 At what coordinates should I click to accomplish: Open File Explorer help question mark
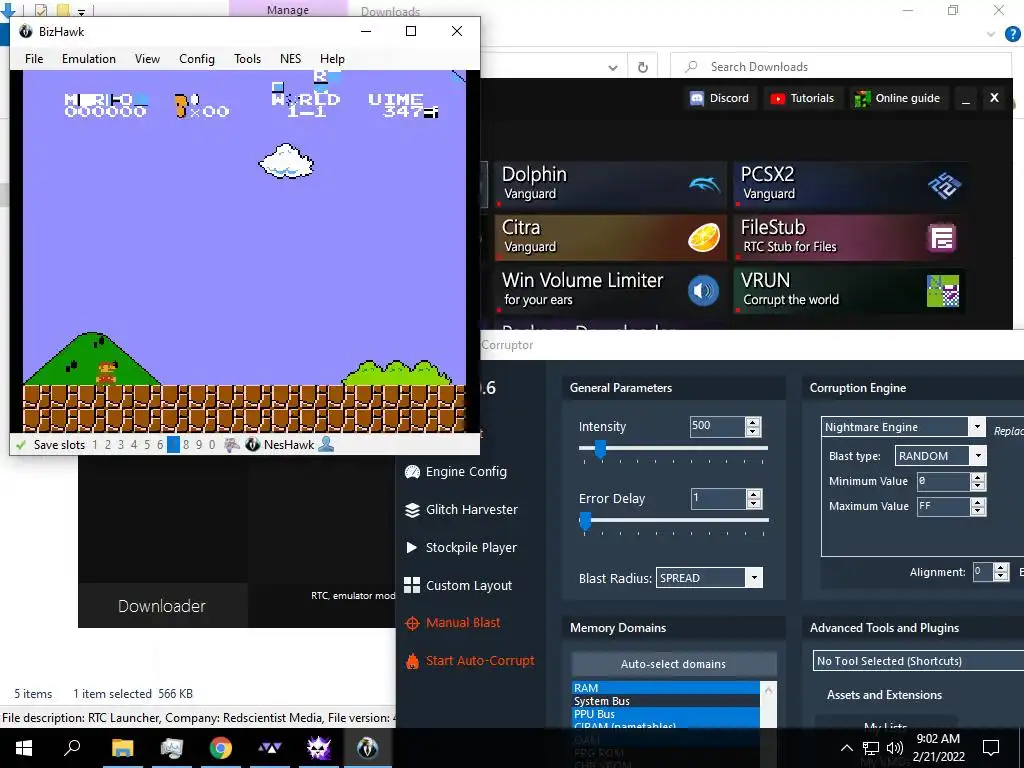click(1012, 34)
